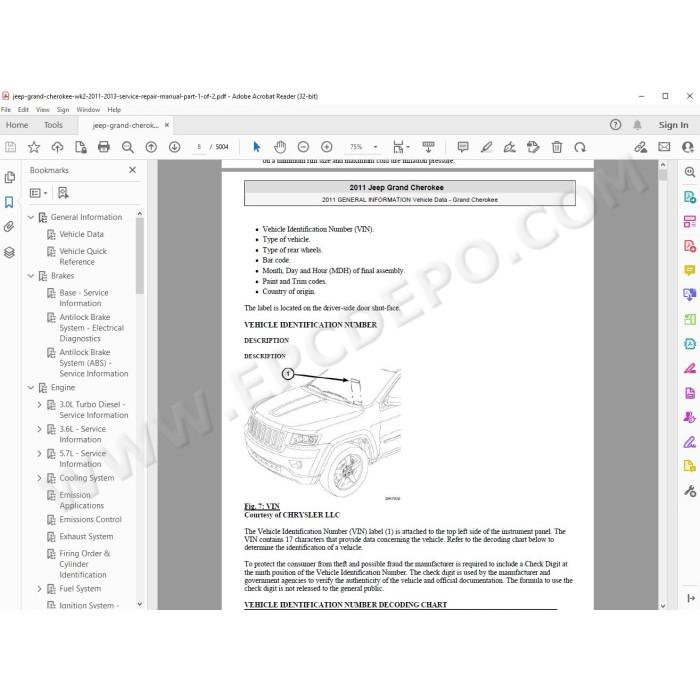The height and width of the screenshot is (700, 700).
Task: Click the upload to cloud icon
Action: [x=57, y=147]
